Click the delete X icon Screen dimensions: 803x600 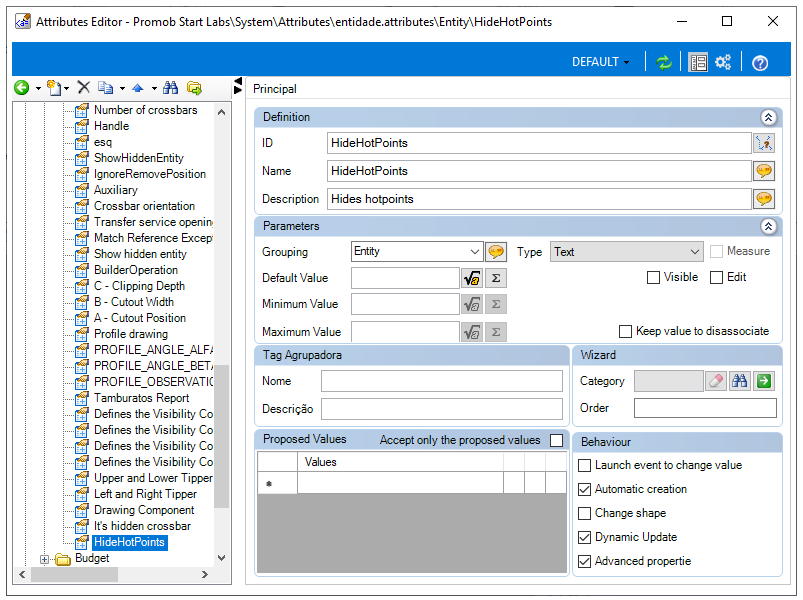(84, 88)
